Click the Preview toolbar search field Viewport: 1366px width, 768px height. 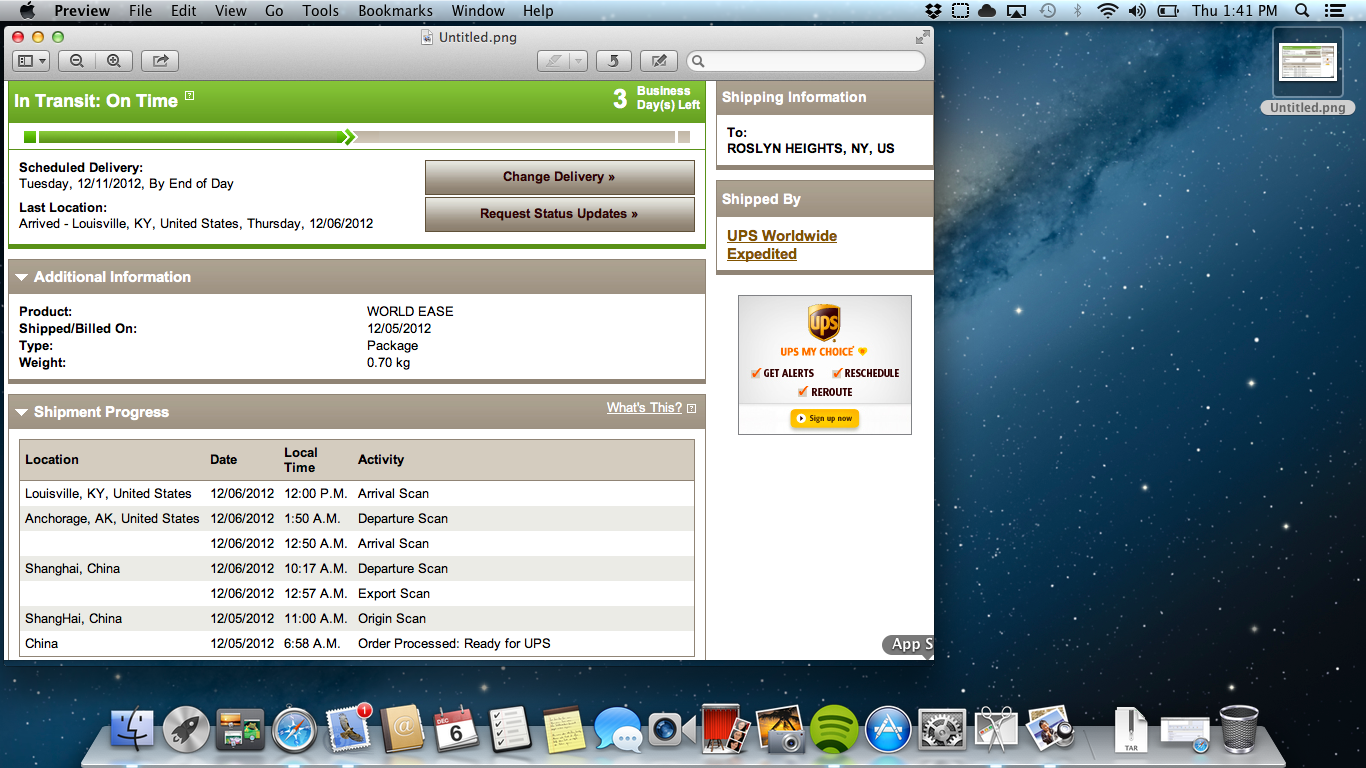point(805,61)
